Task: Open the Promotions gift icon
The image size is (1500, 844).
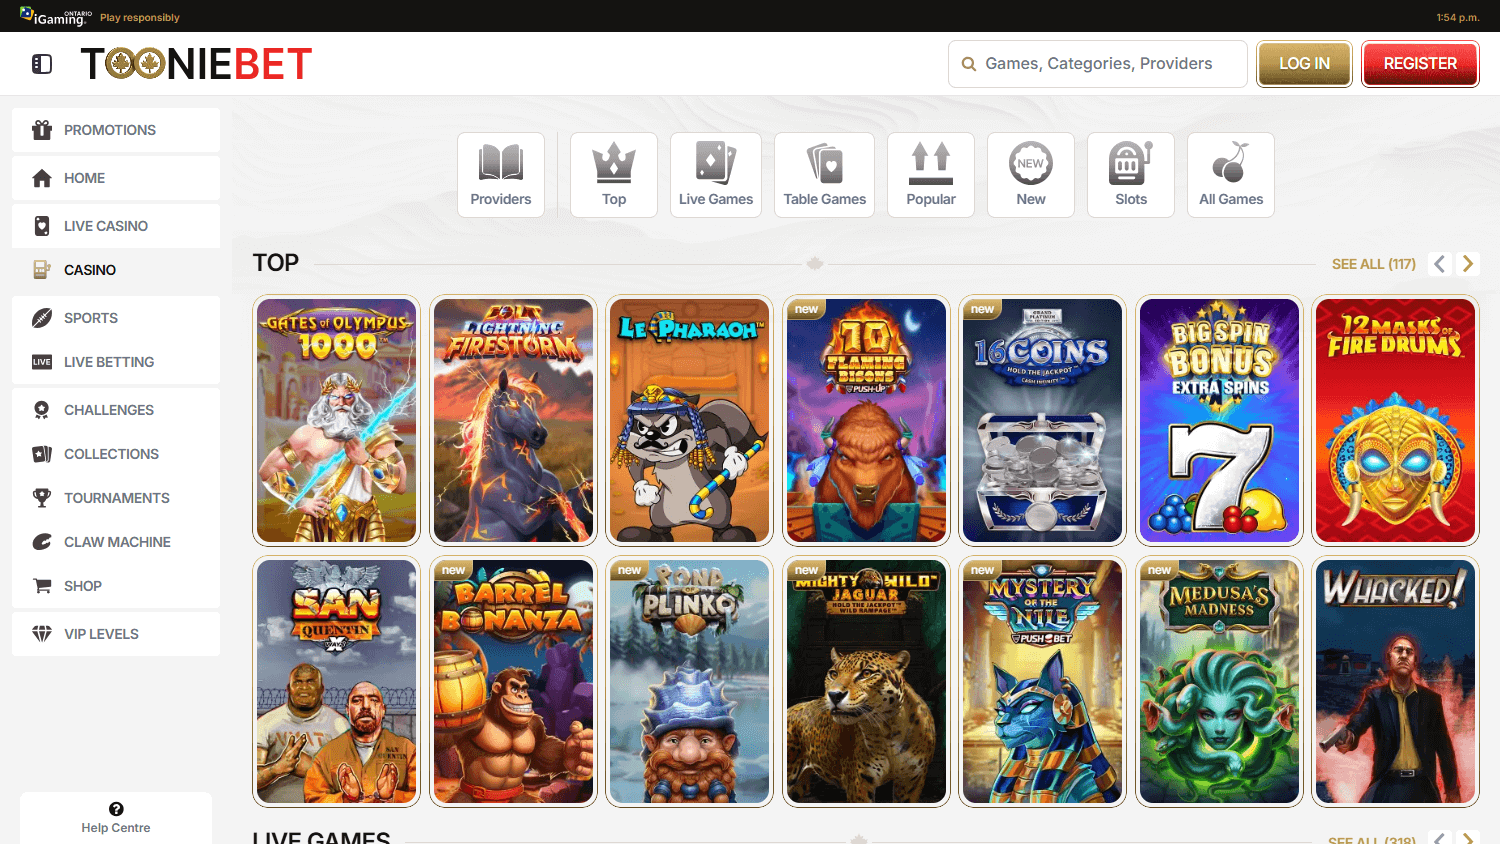Action: point(42,130)
